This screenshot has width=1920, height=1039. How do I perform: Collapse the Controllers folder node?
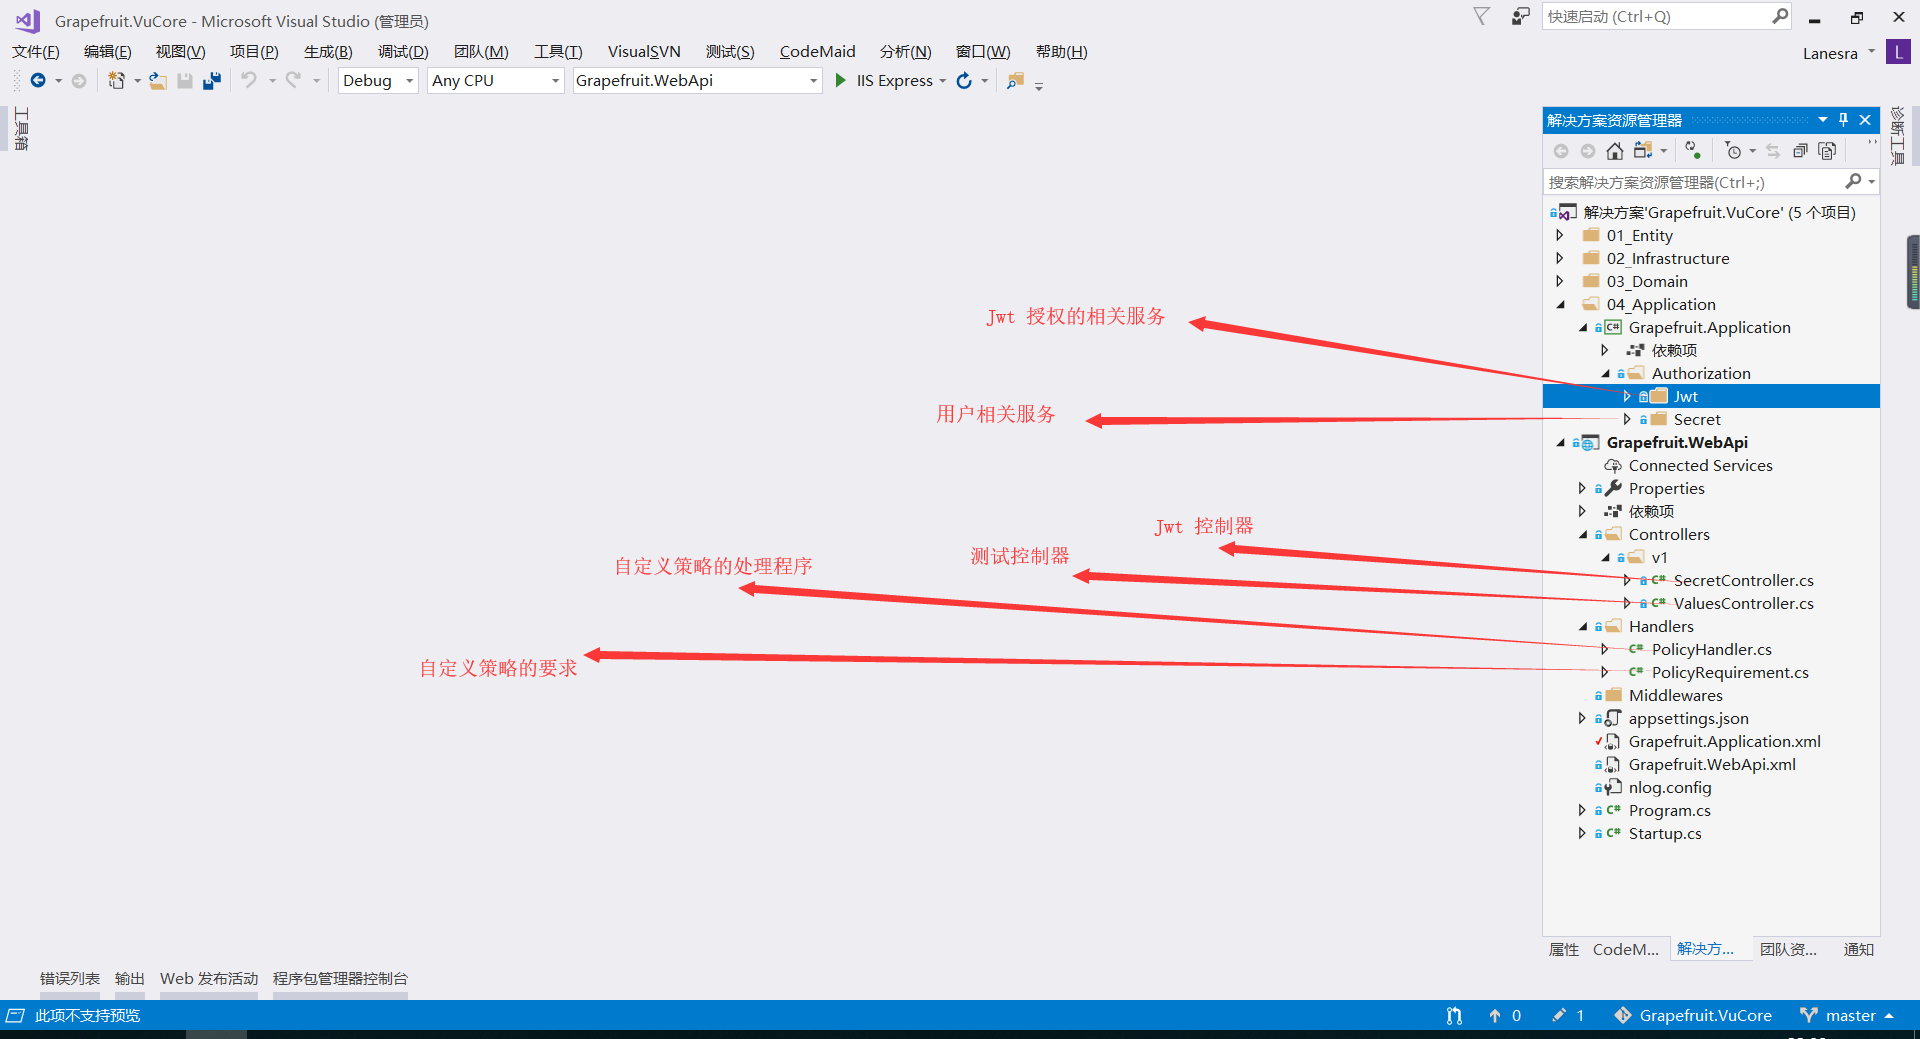pos(1583,535)
